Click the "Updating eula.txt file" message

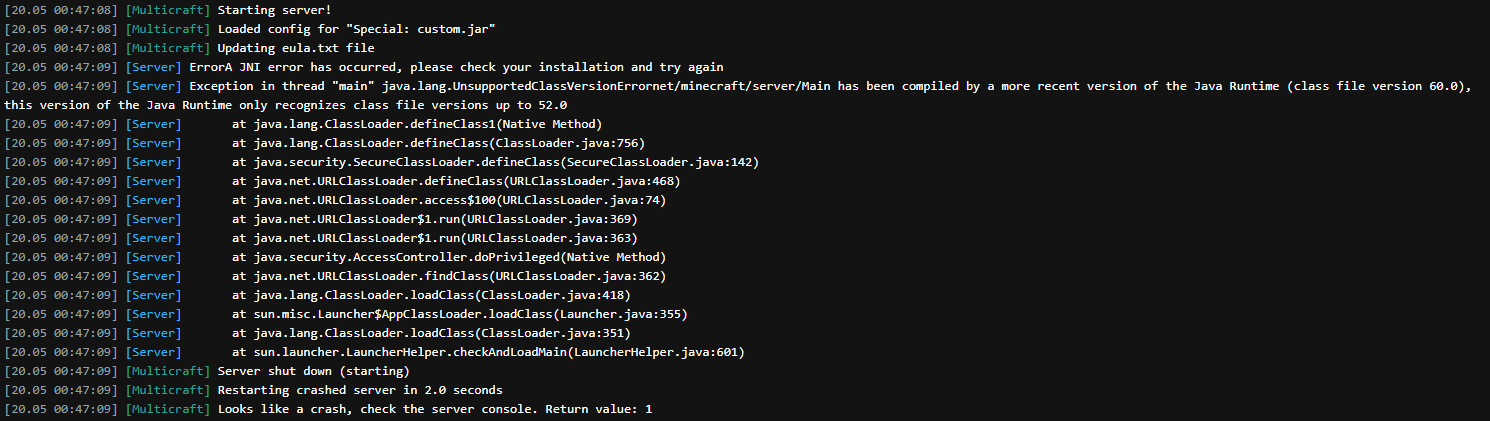tap(296, 48)
